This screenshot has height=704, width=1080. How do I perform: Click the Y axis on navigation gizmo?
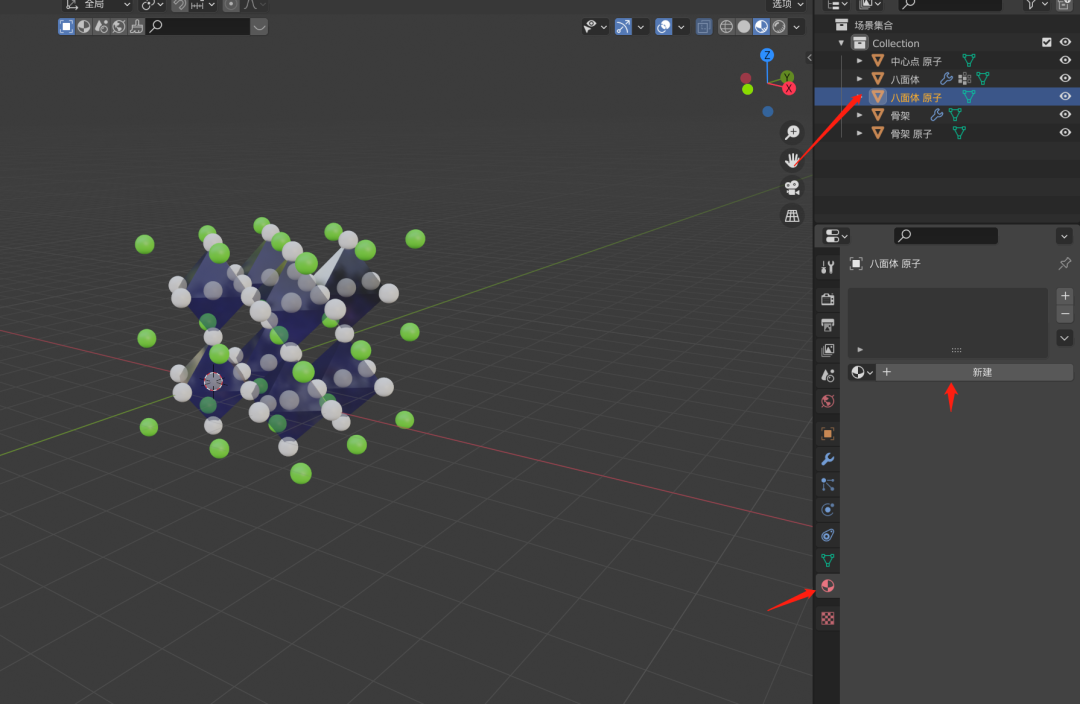coord(787,76)
